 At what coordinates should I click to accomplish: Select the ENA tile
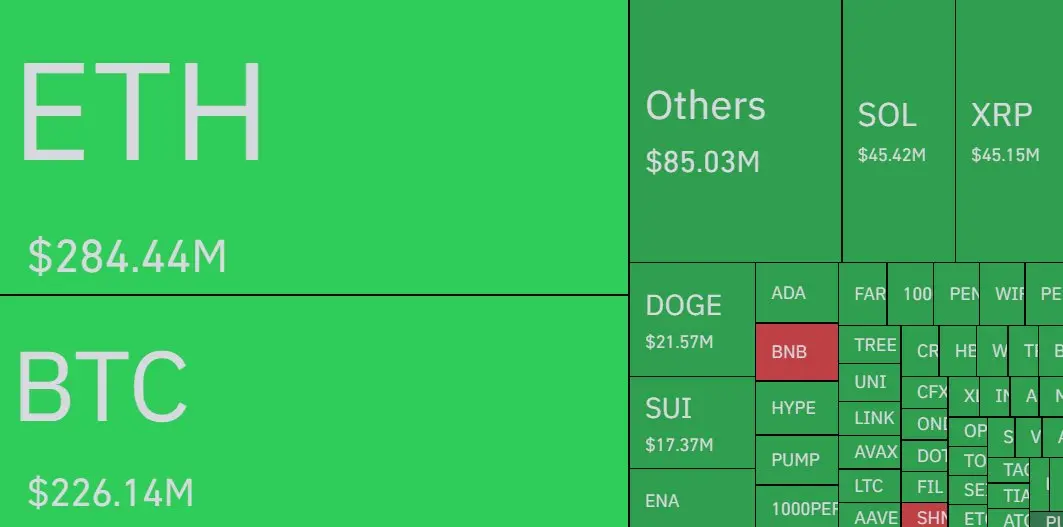coord(692,499)
